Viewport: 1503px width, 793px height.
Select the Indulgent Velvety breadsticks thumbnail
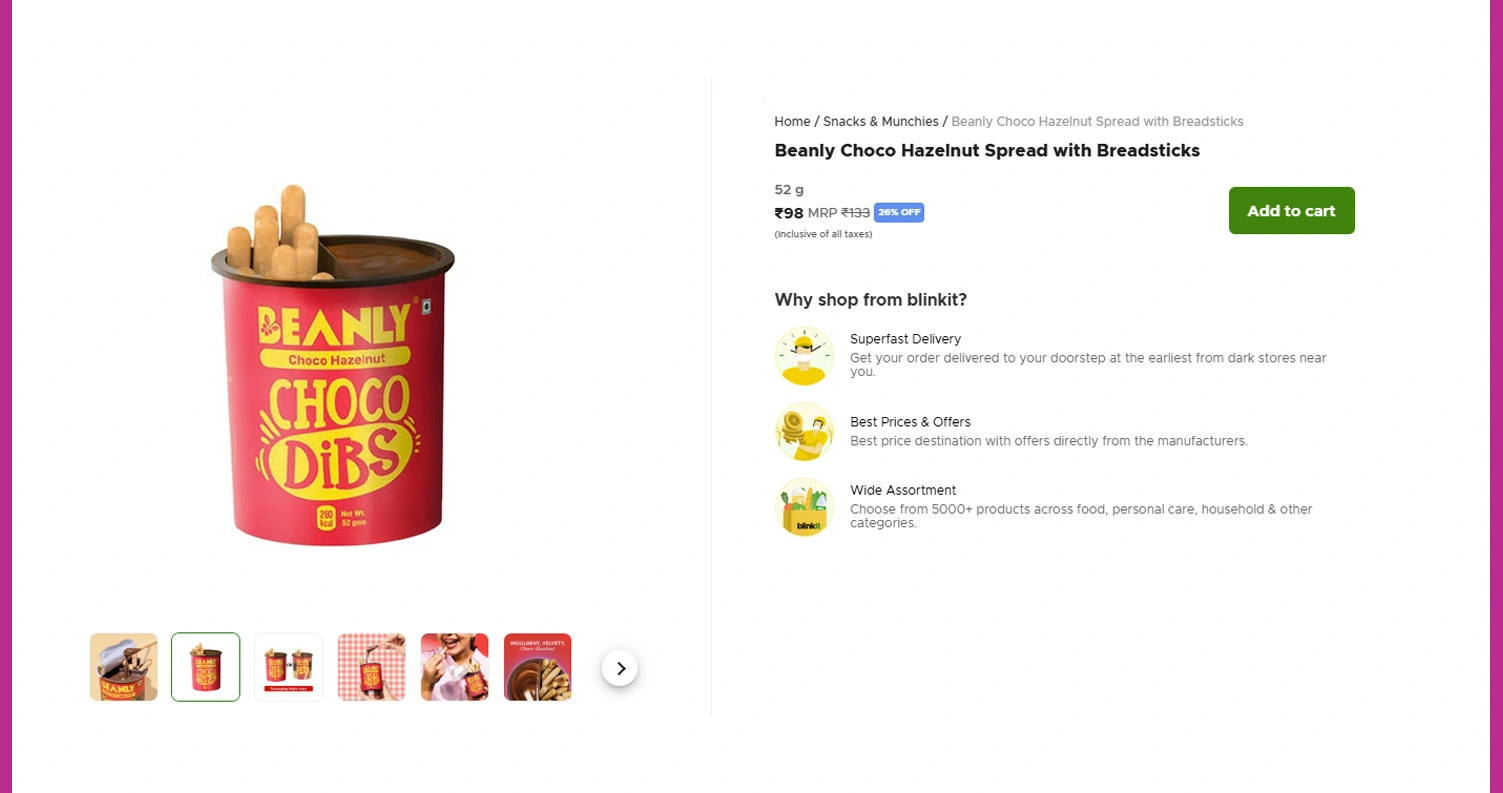pos(538,667)
